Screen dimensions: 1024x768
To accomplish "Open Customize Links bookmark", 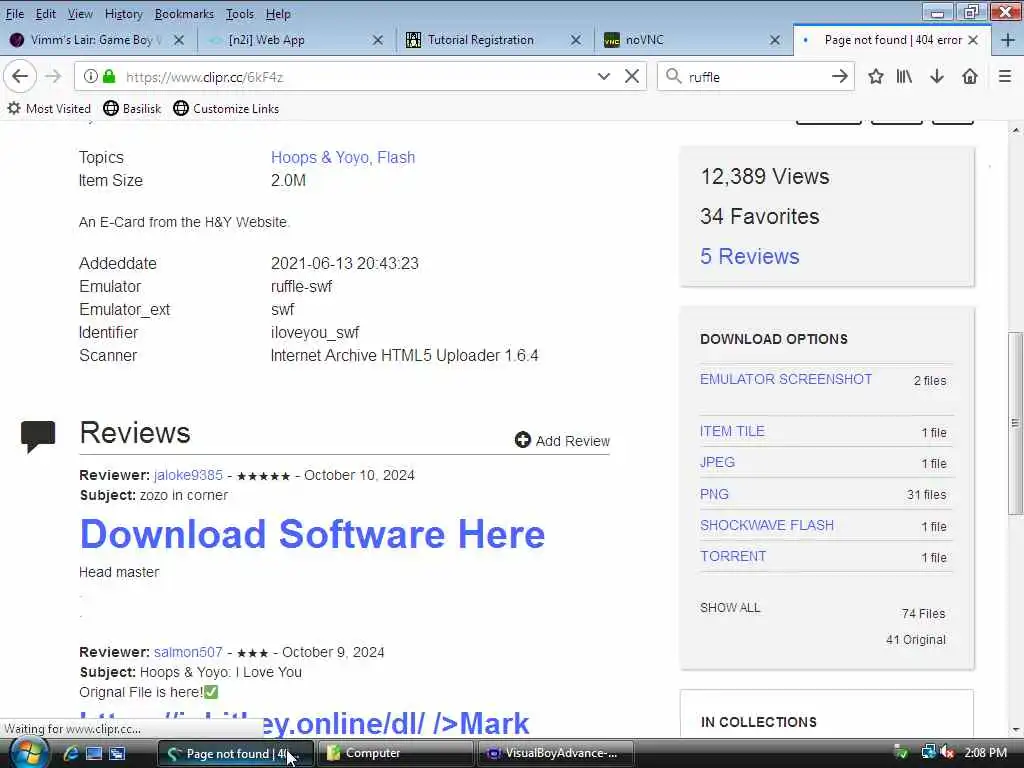I will (227, 108).
